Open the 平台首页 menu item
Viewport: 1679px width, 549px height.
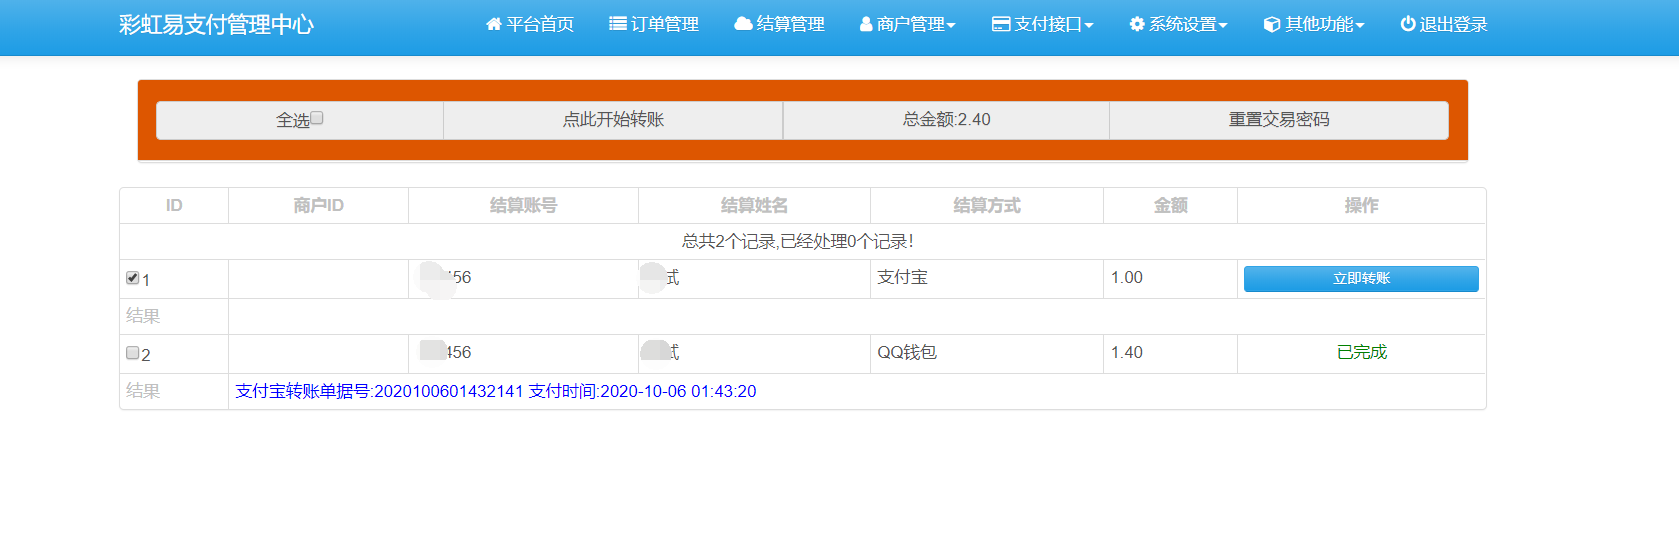click(x=530, y=24)
